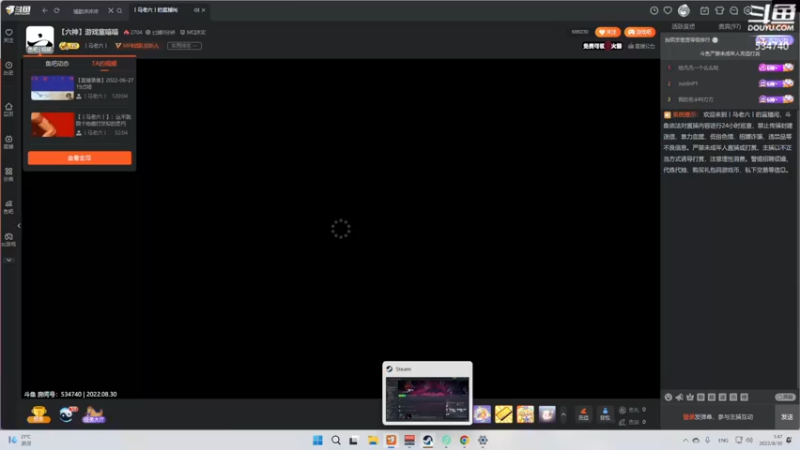Viewport: 800px width, 450px height.
Task: Mute the live room tab via speaker icon
Action: 196,10
